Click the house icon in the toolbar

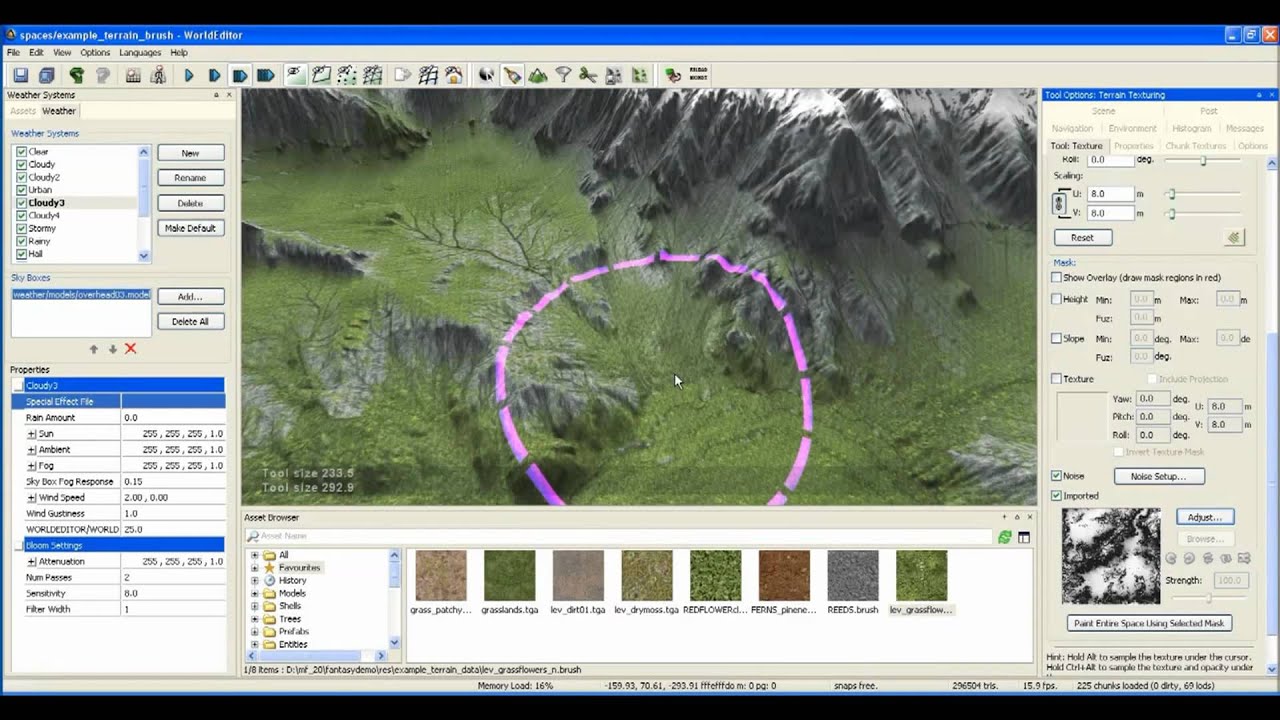[x=454, y=75]
